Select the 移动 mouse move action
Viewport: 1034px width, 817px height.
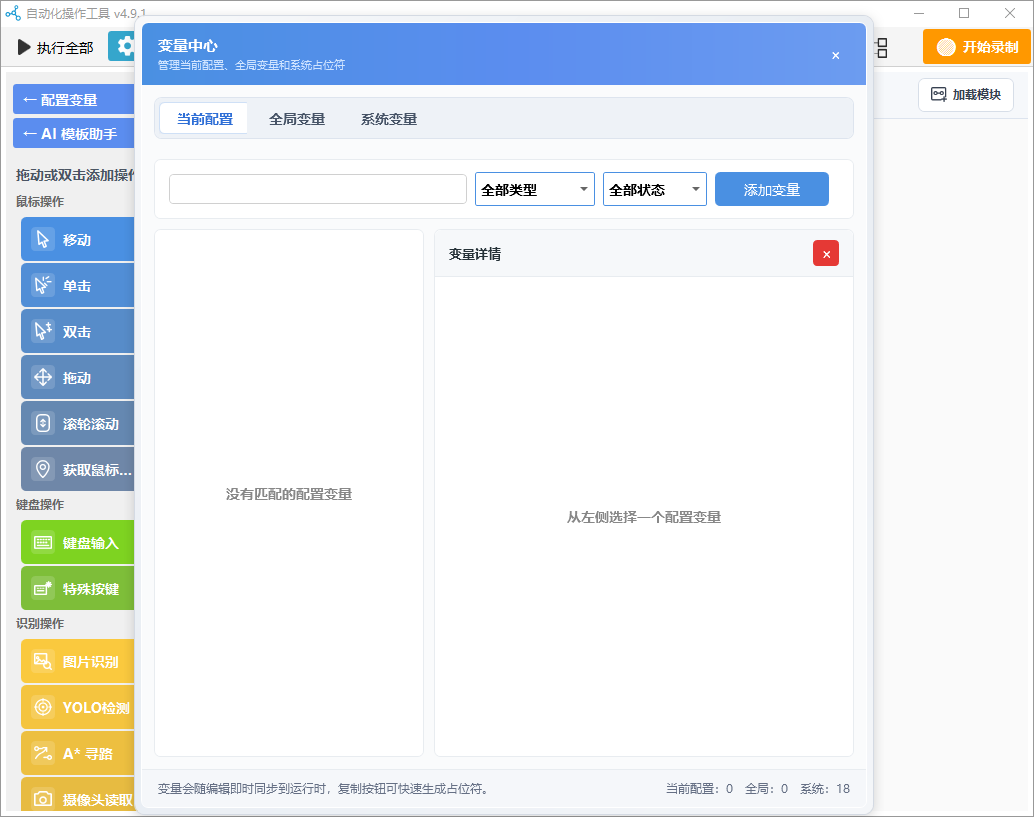coord(78,239)
